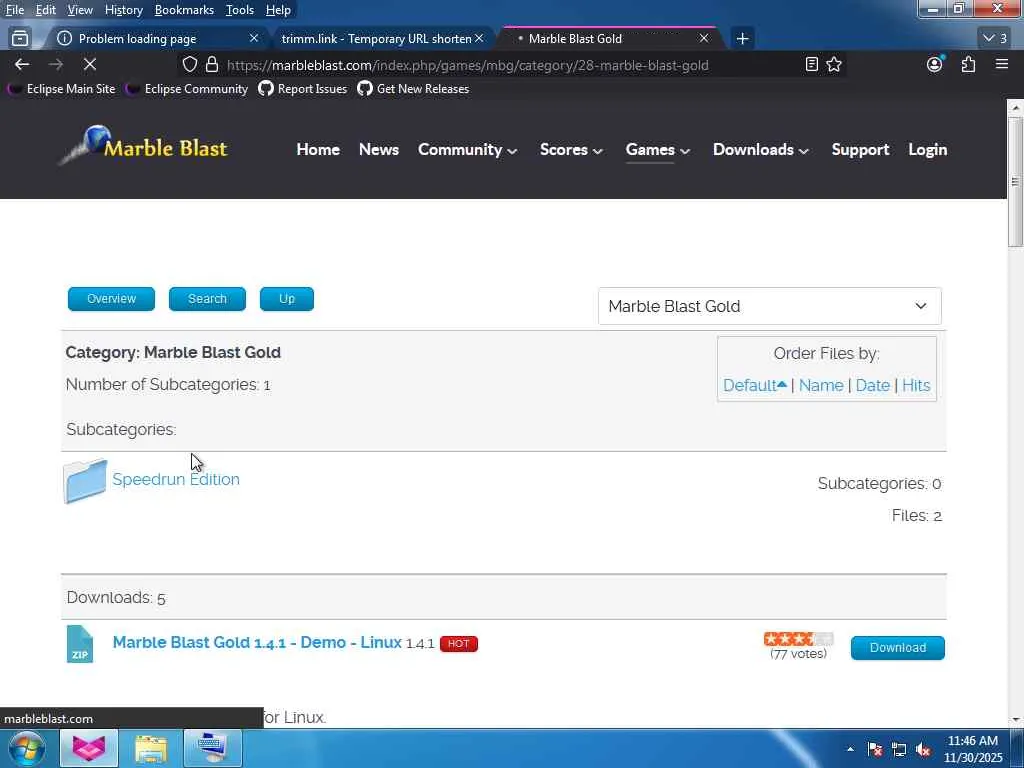Open a new tab with plus
The width and height of the screenshot is (1024, 768).
tap(742, 39)
